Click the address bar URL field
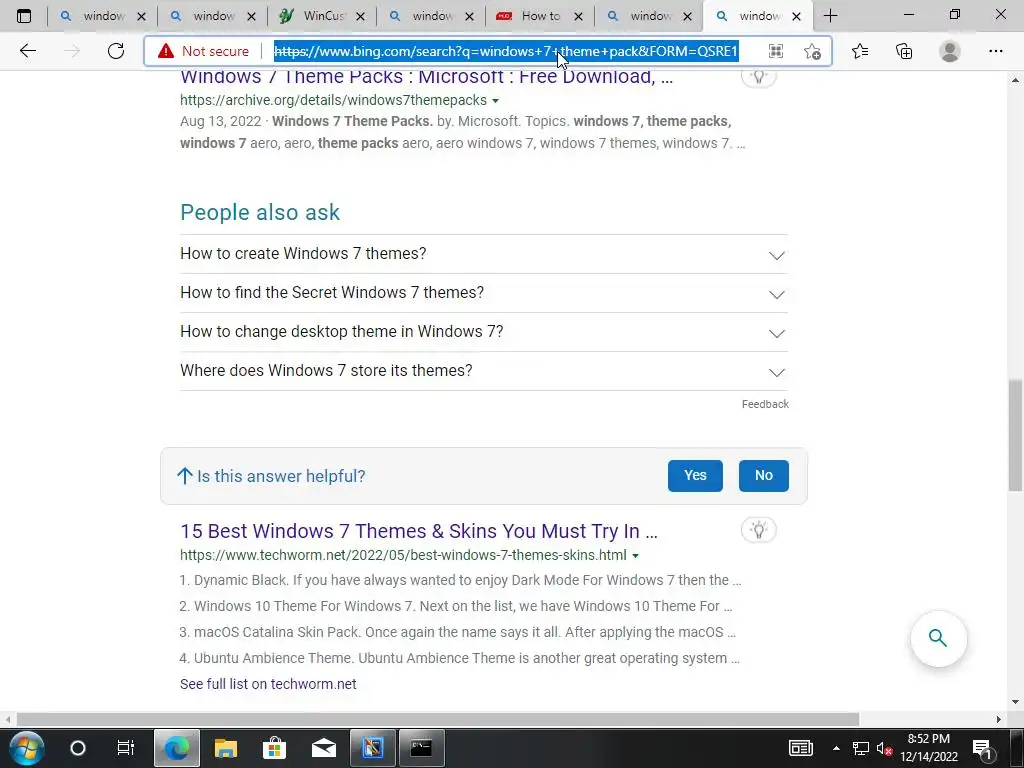Viewport: 1024px width, 768px height. pos(506,51)
